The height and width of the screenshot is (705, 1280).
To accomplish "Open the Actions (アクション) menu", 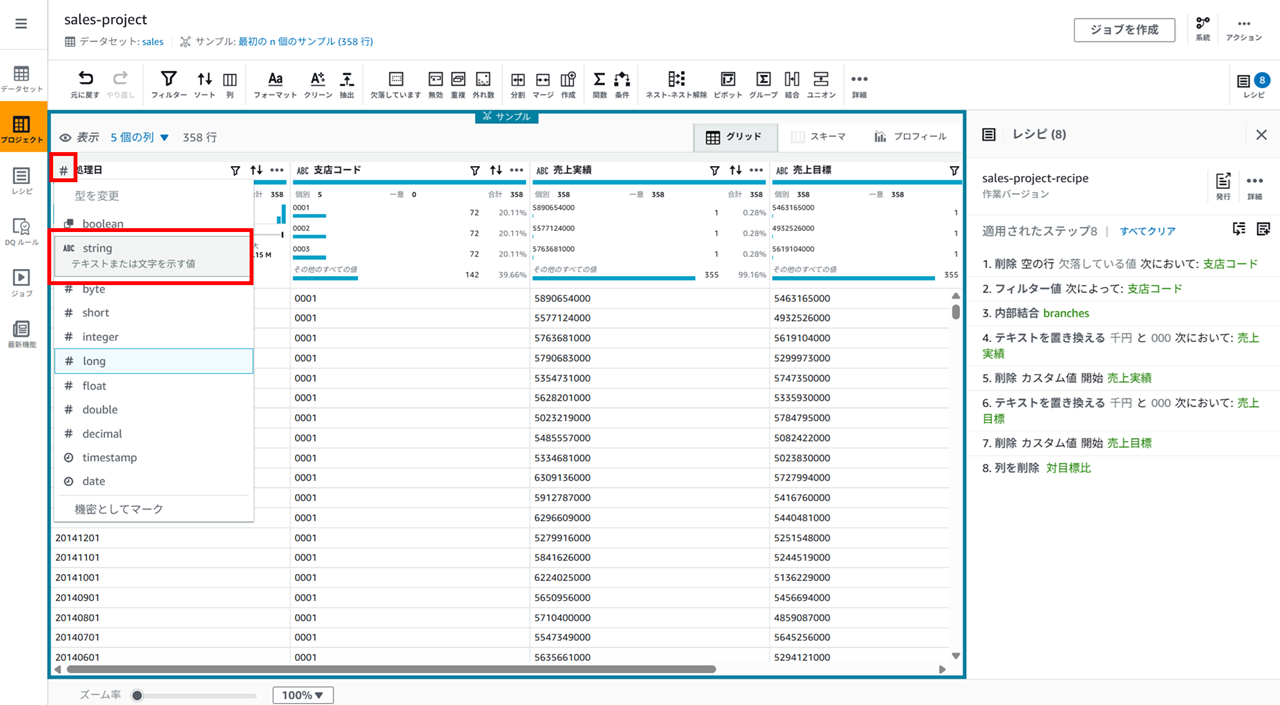I will pyautogui.click(x=1244, y=28).
